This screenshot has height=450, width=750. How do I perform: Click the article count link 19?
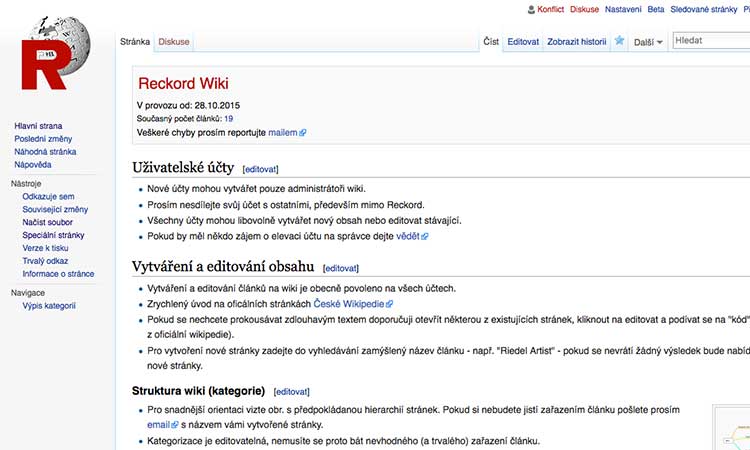228,118
